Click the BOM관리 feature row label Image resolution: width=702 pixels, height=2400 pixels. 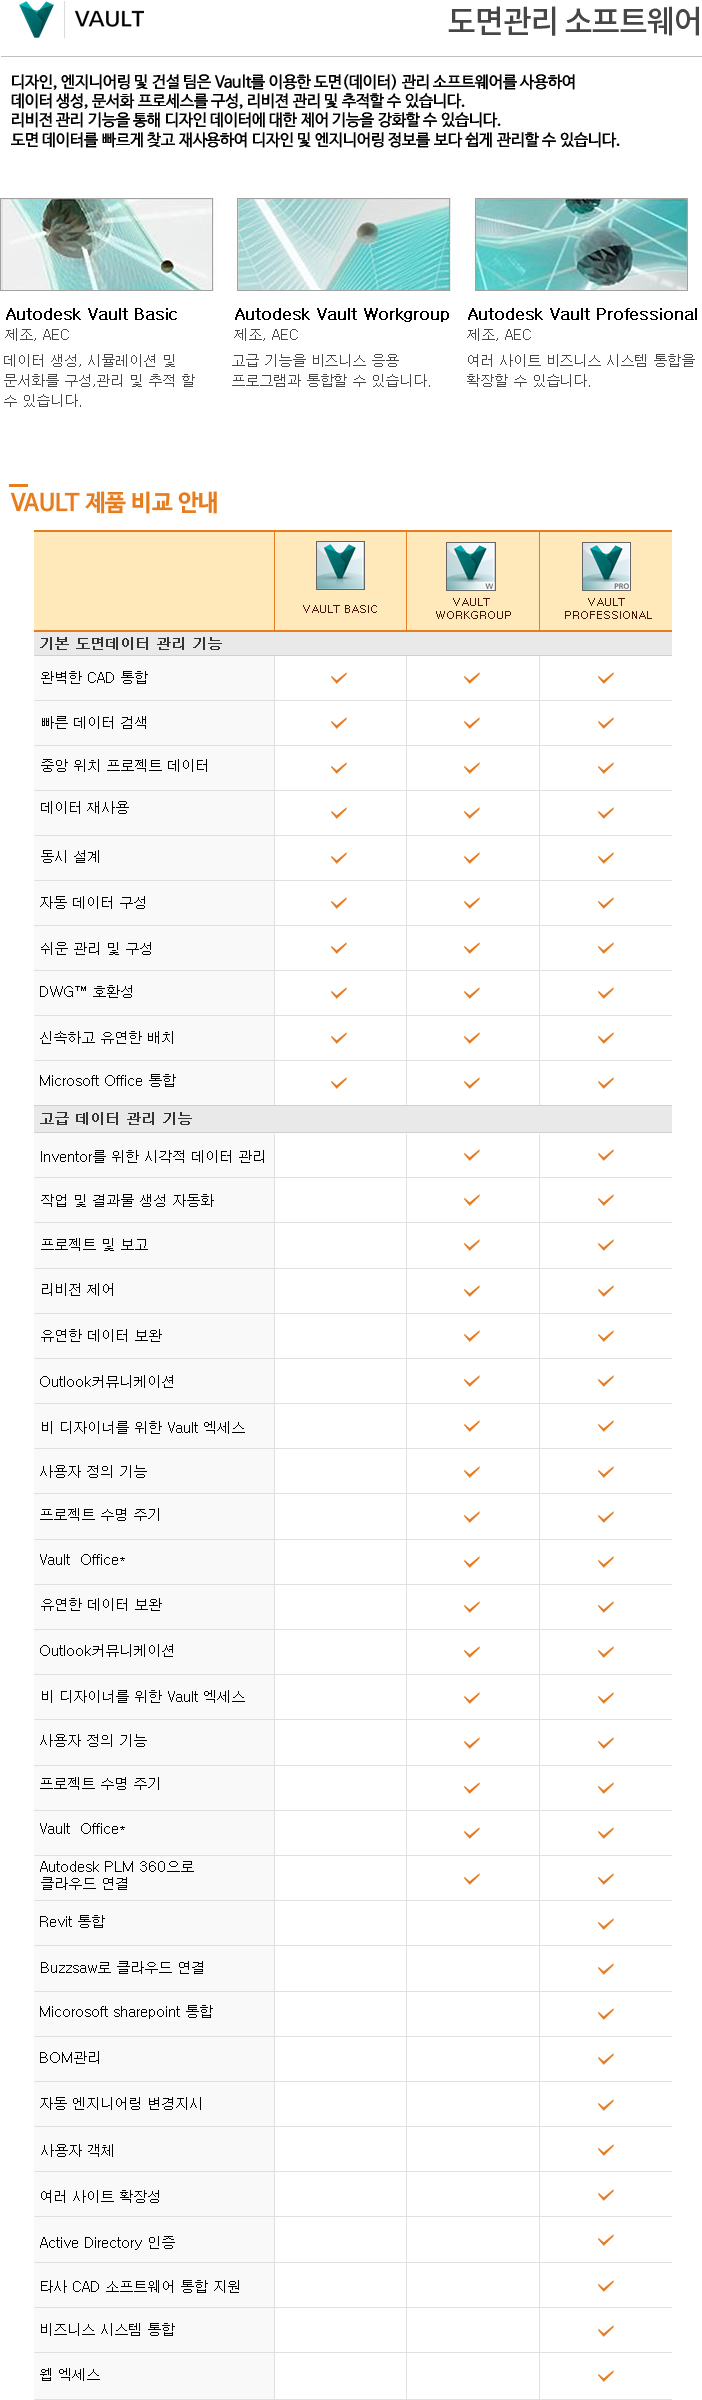pyautogui.click(x=70, y=2057)
